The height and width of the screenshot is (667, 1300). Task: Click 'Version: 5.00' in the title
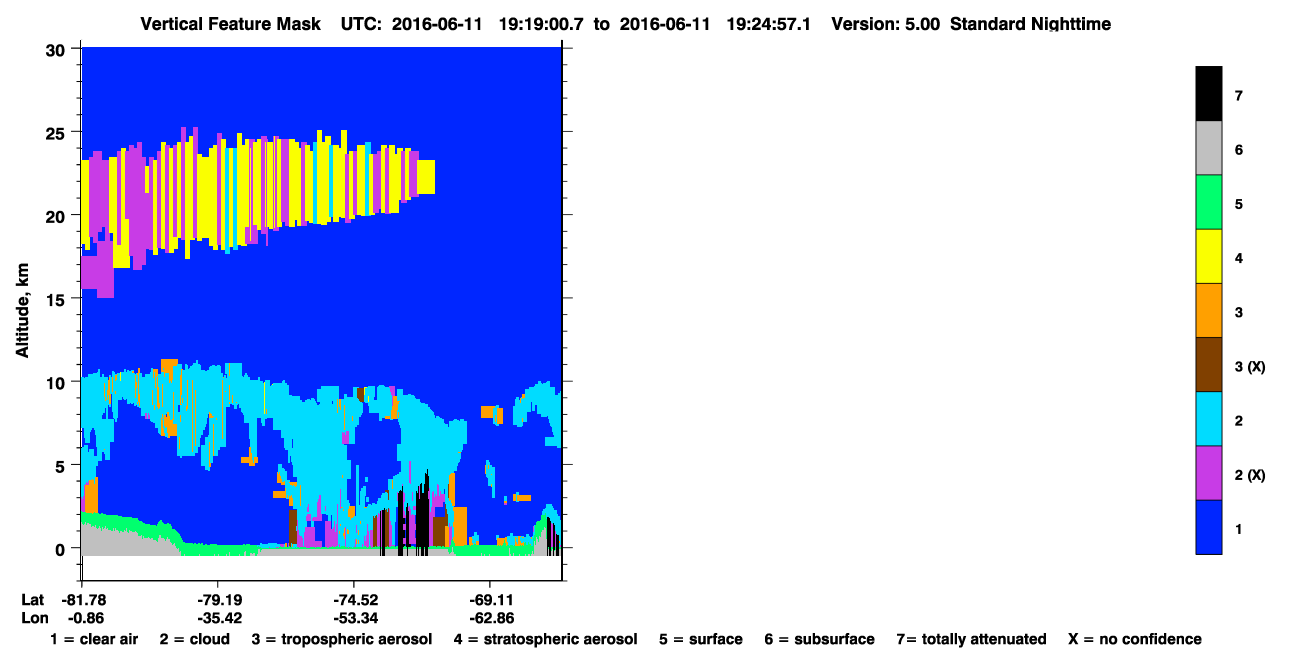tap(885, 24)
